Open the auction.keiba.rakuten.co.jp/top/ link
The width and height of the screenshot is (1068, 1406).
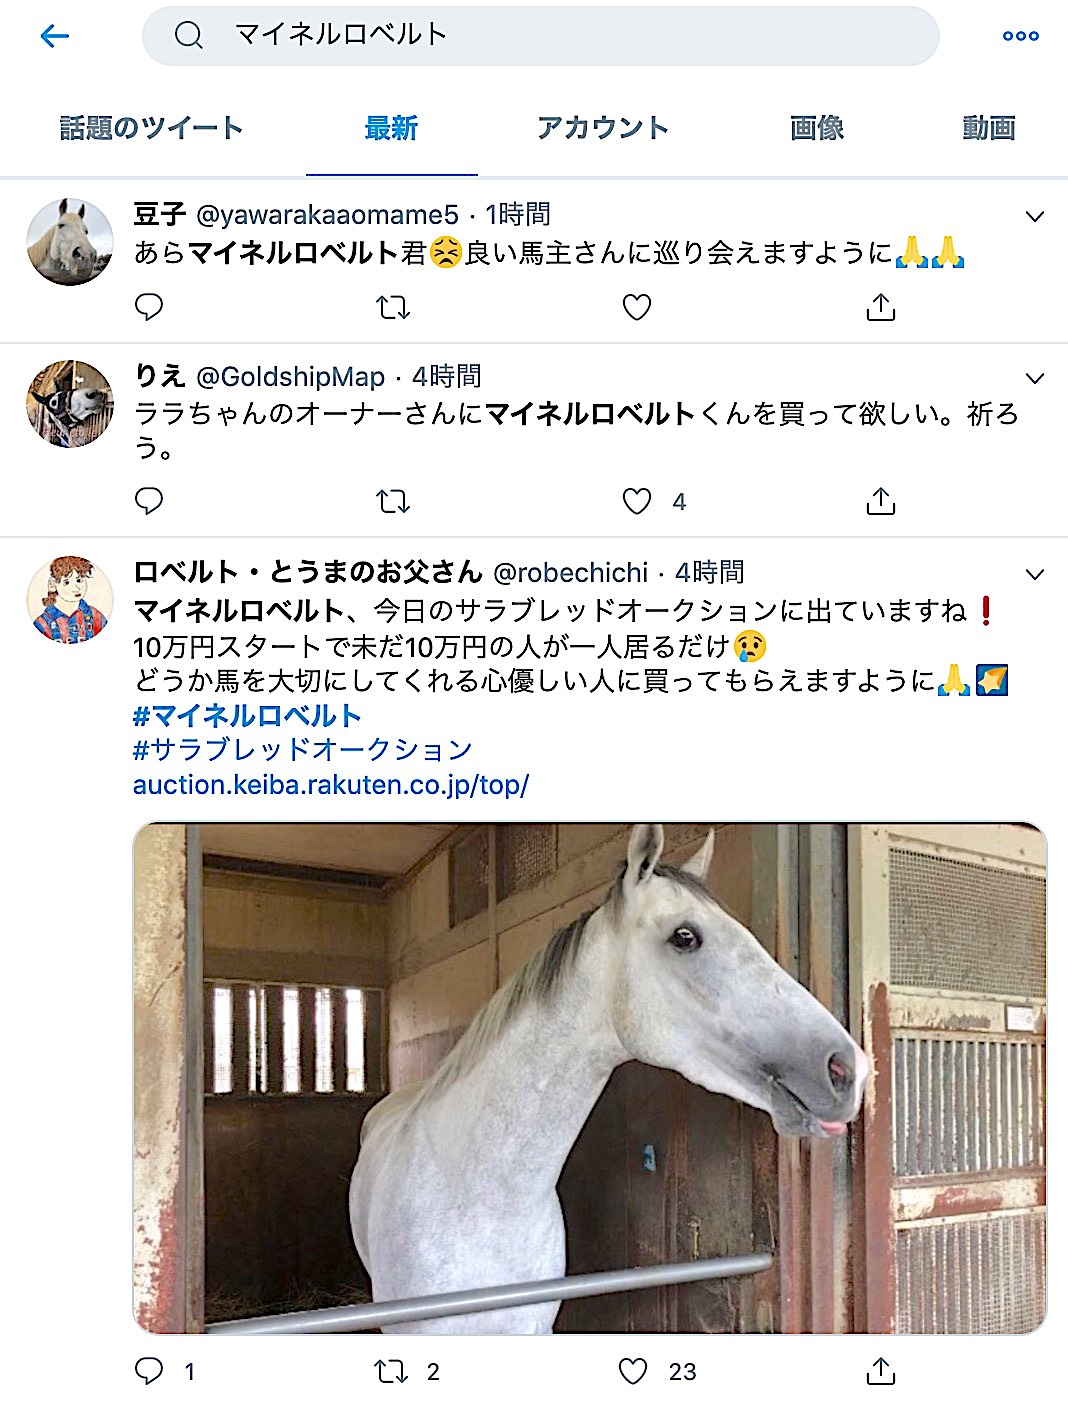pyautogui.click(x=331, y=785)
